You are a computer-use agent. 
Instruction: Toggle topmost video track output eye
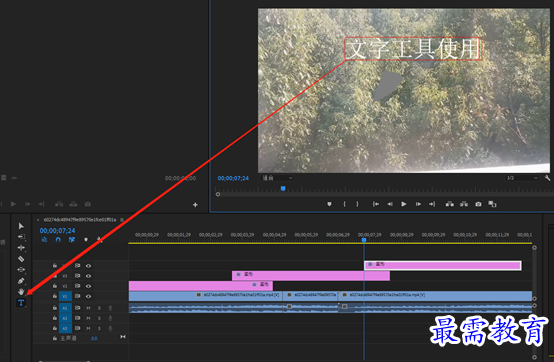coord(88,266)
